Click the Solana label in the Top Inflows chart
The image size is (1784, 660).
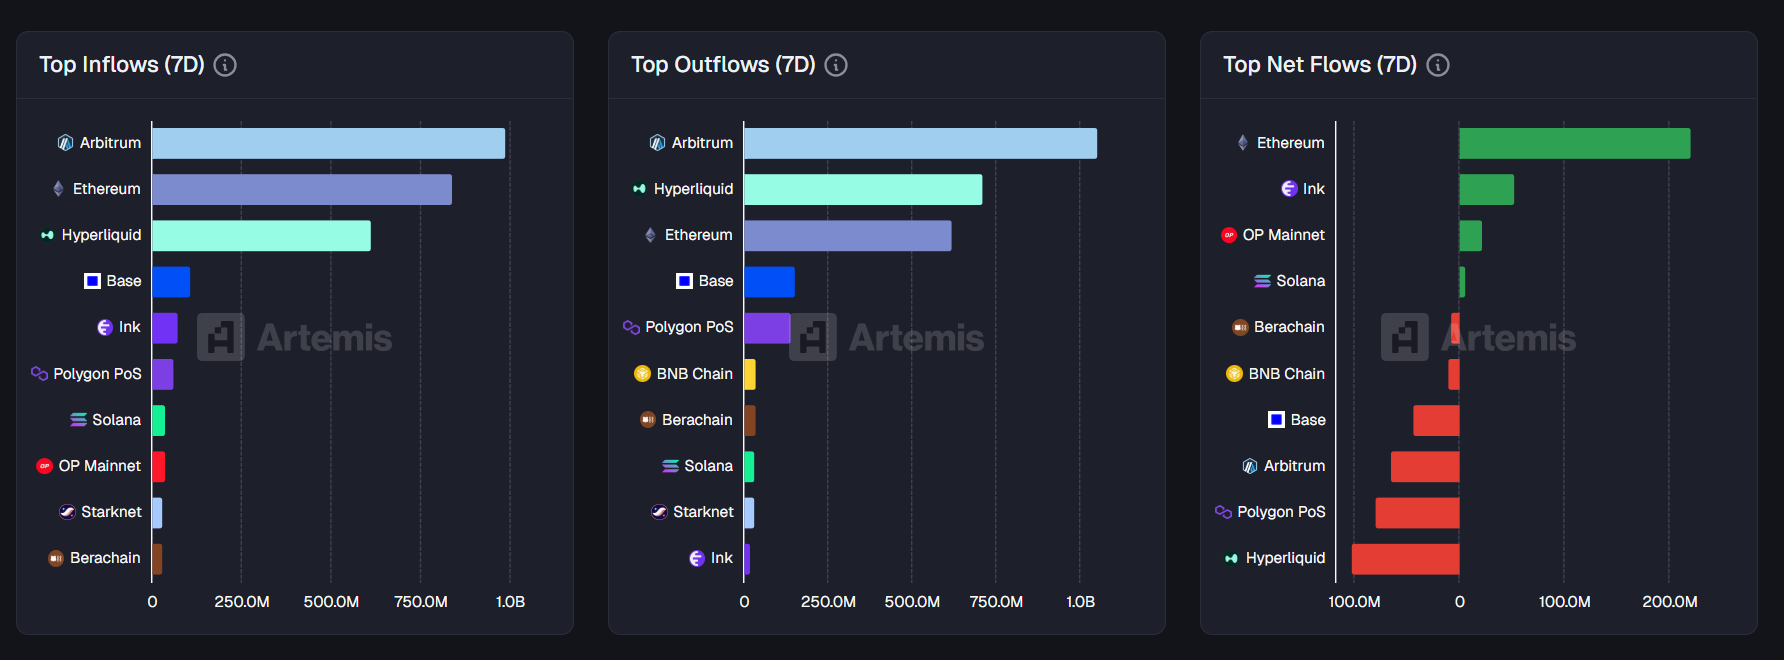(116, 420)
